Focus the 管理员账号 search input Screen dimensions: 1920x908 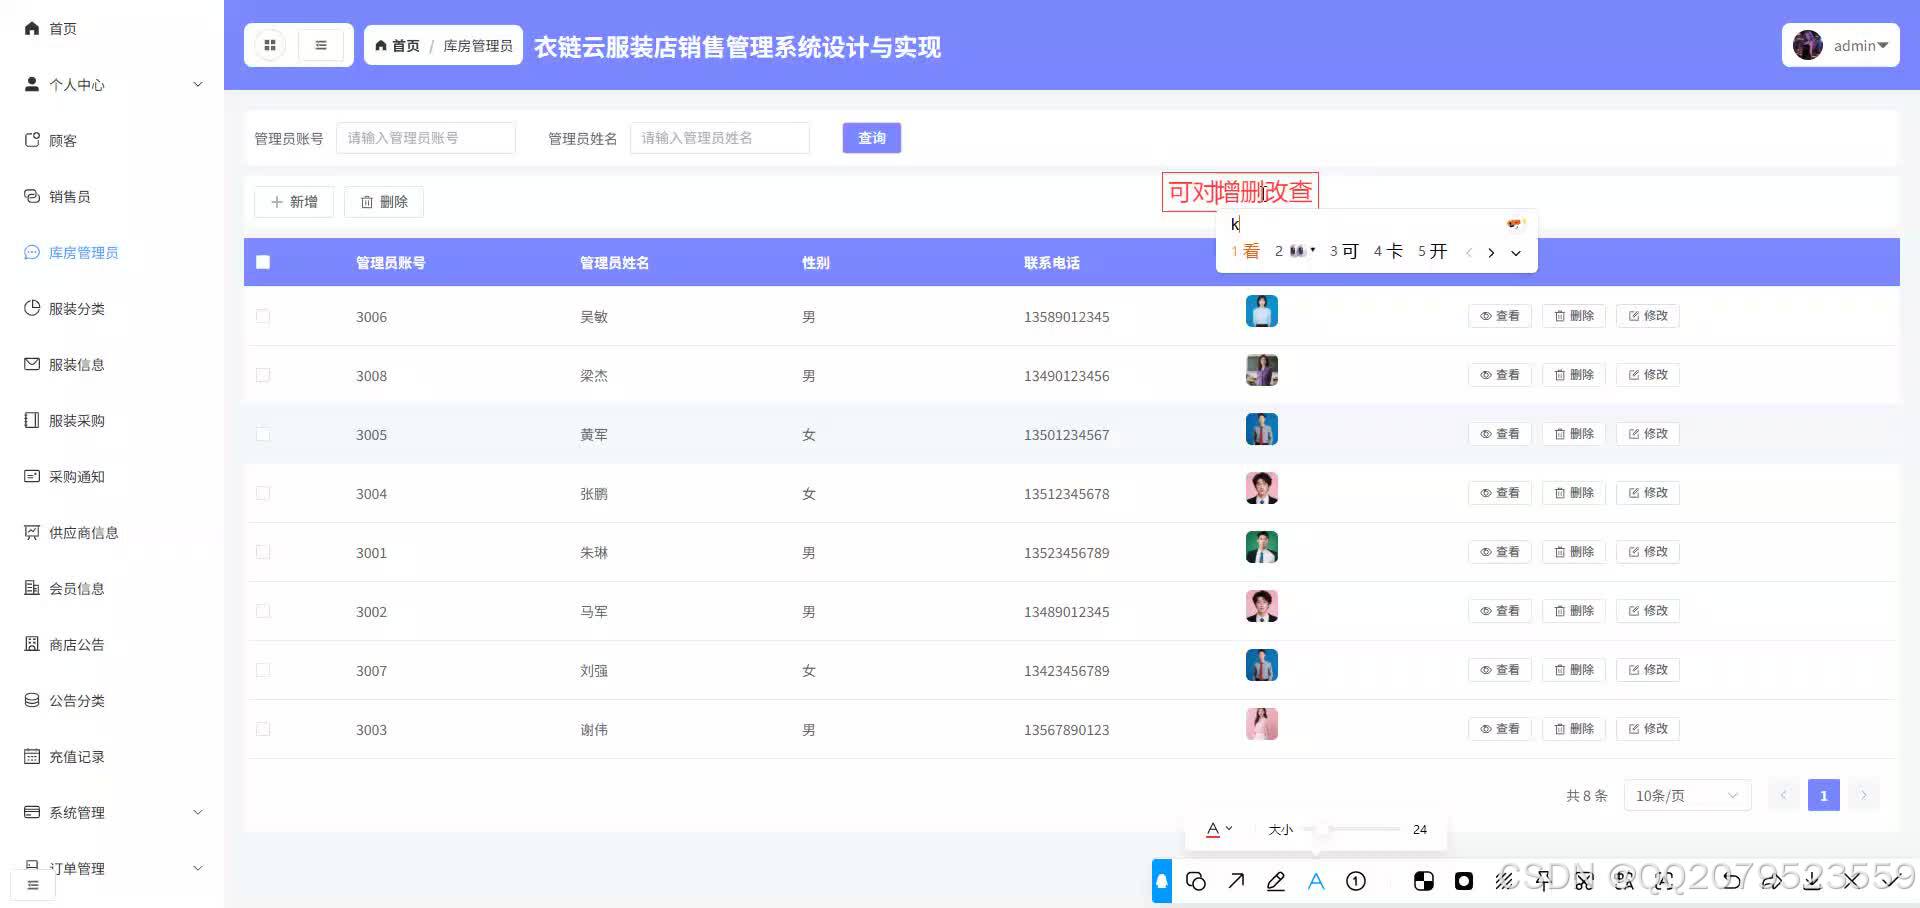point(426,138)
